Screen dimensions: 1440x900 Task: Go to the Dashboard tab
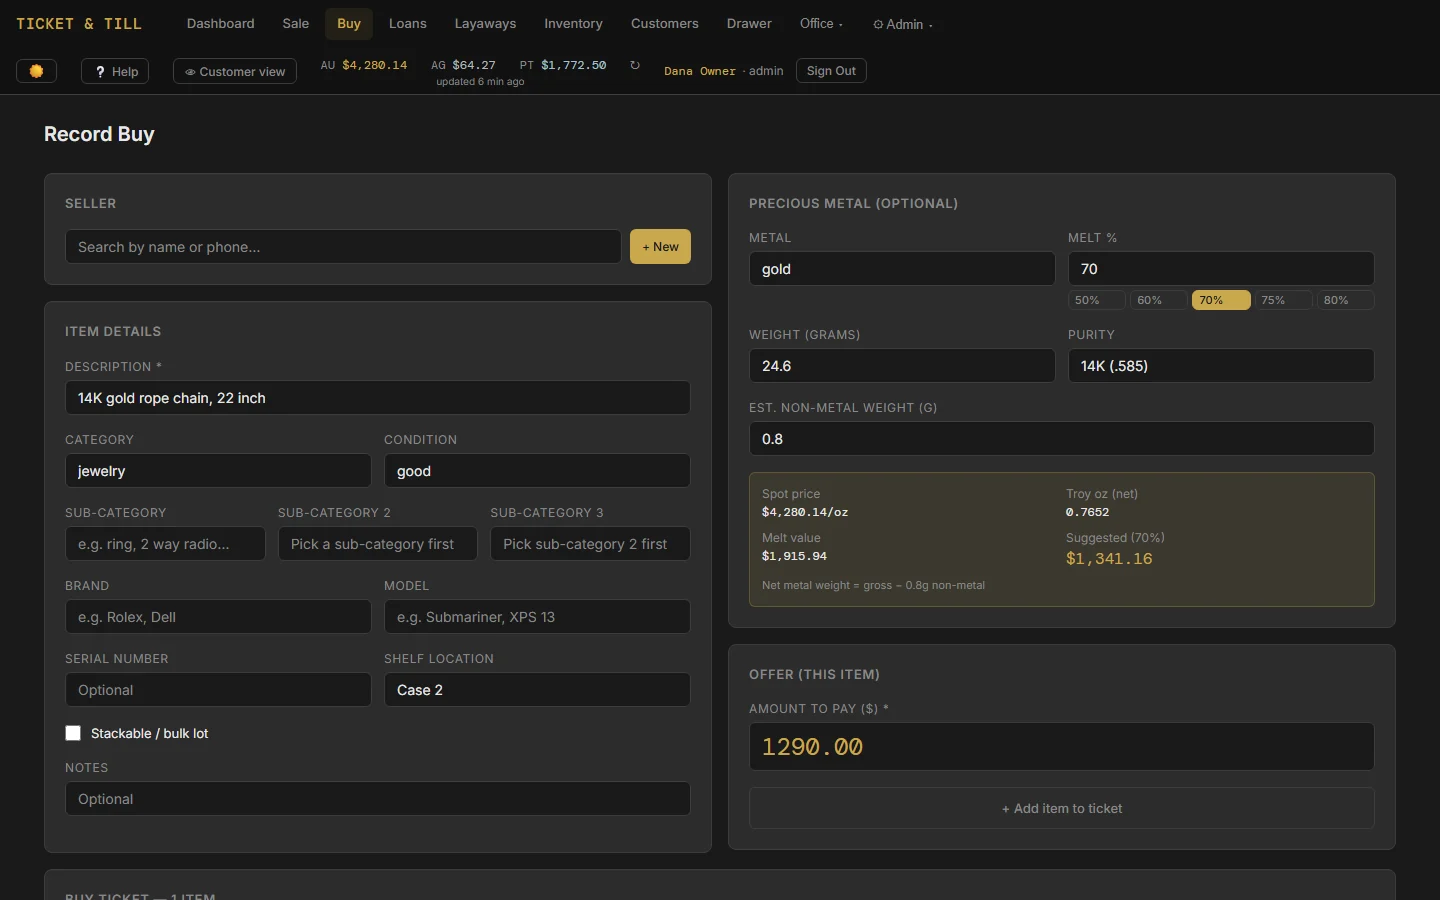pos(221,24)
